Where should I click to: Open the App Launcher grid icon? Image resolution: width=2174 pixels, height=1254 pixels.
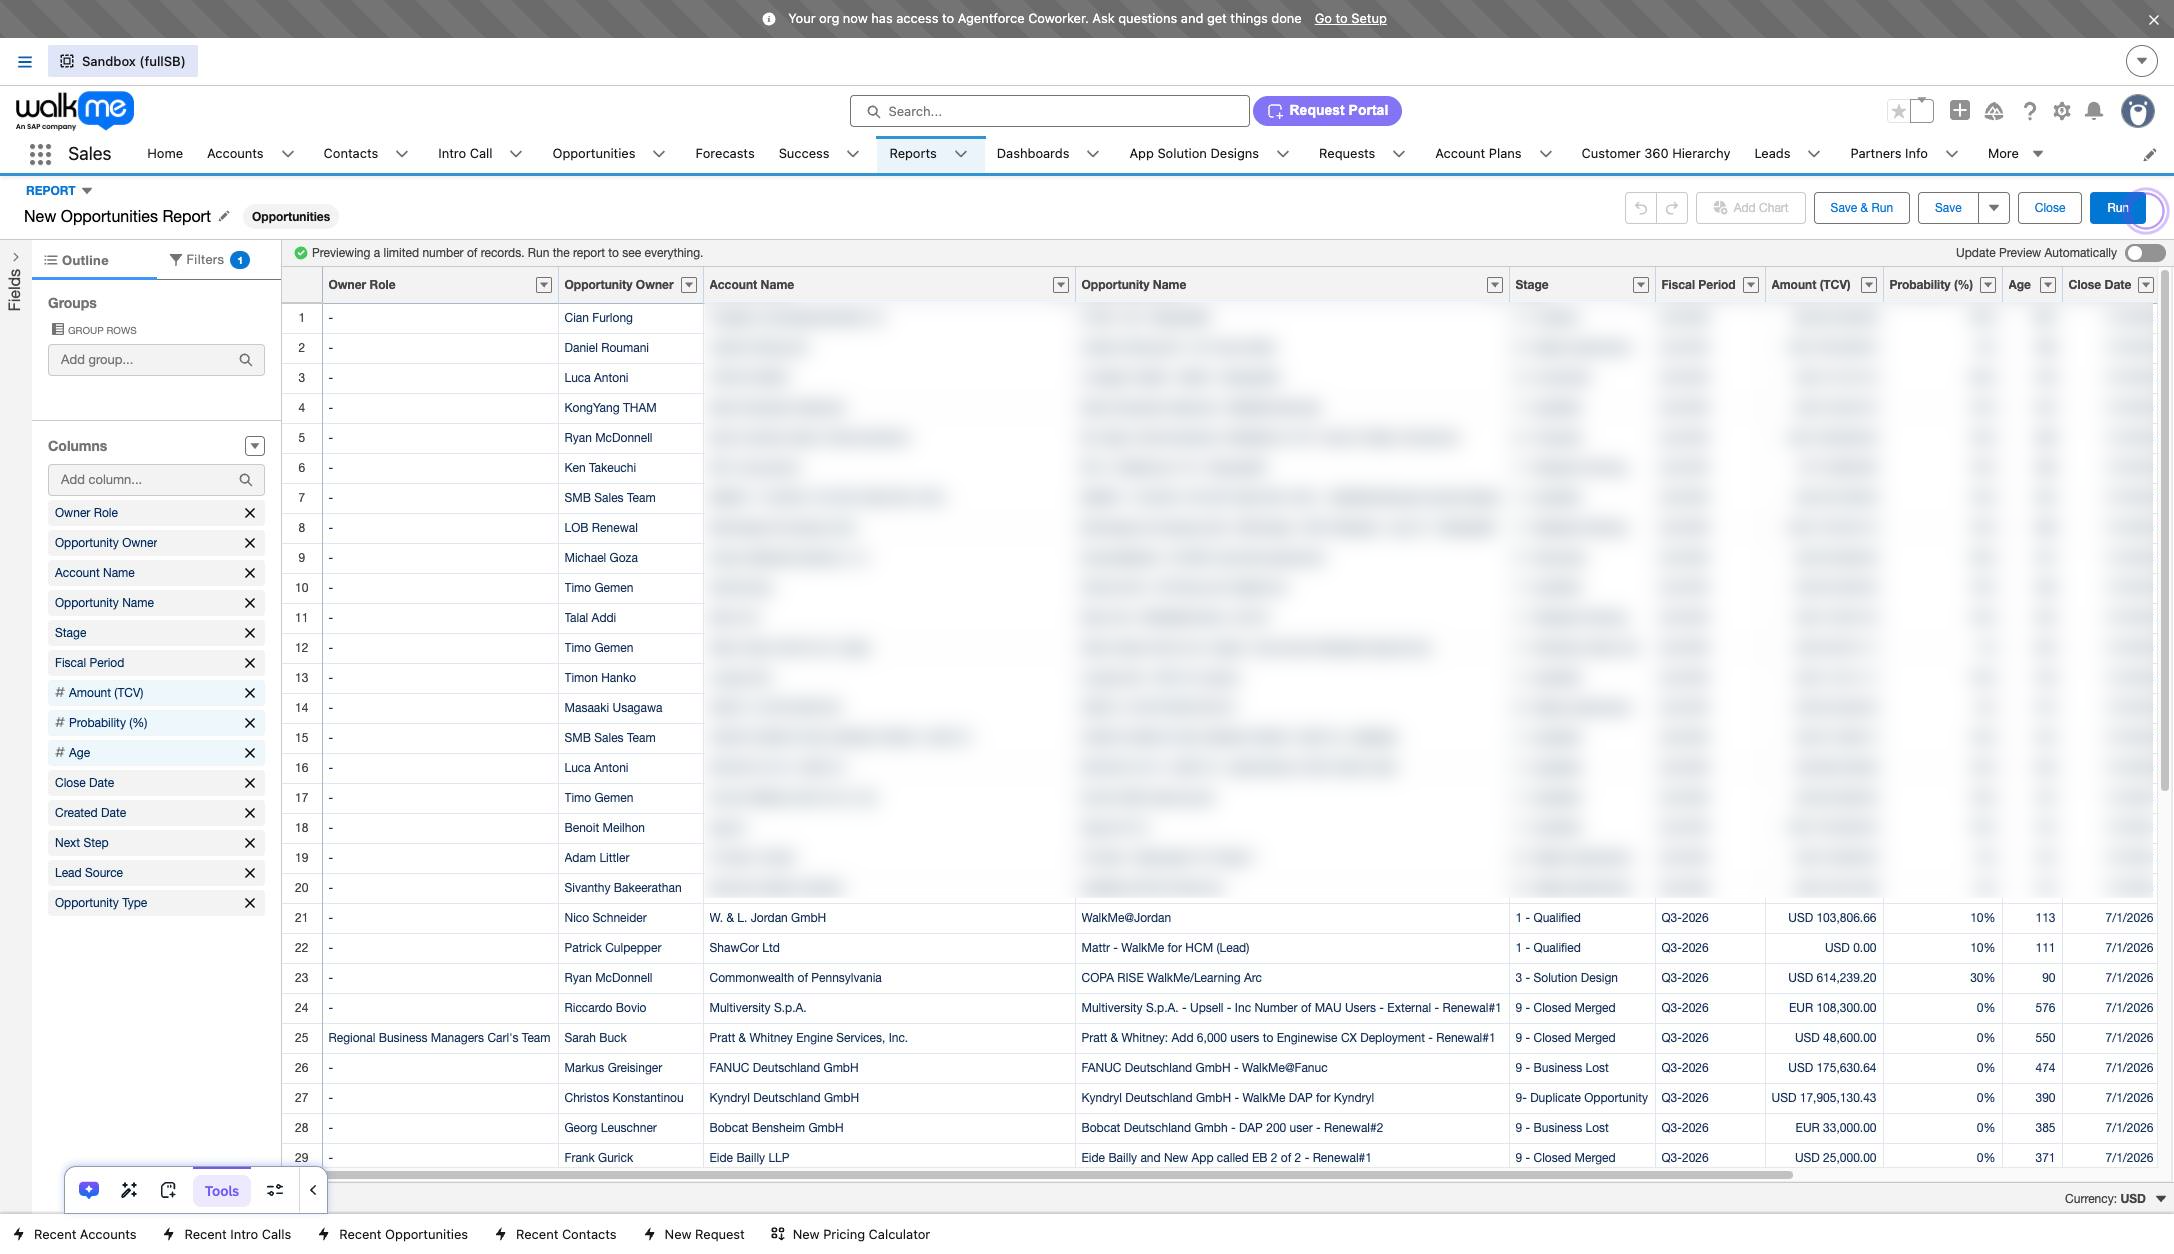(40, 154)
